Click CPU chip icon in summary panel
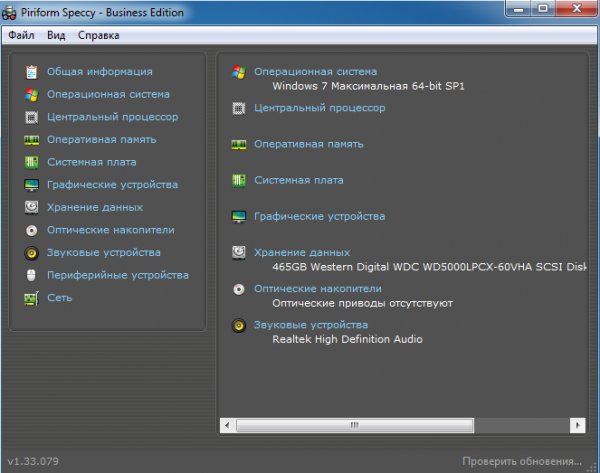The image size is (600, 473). (239, 108)
